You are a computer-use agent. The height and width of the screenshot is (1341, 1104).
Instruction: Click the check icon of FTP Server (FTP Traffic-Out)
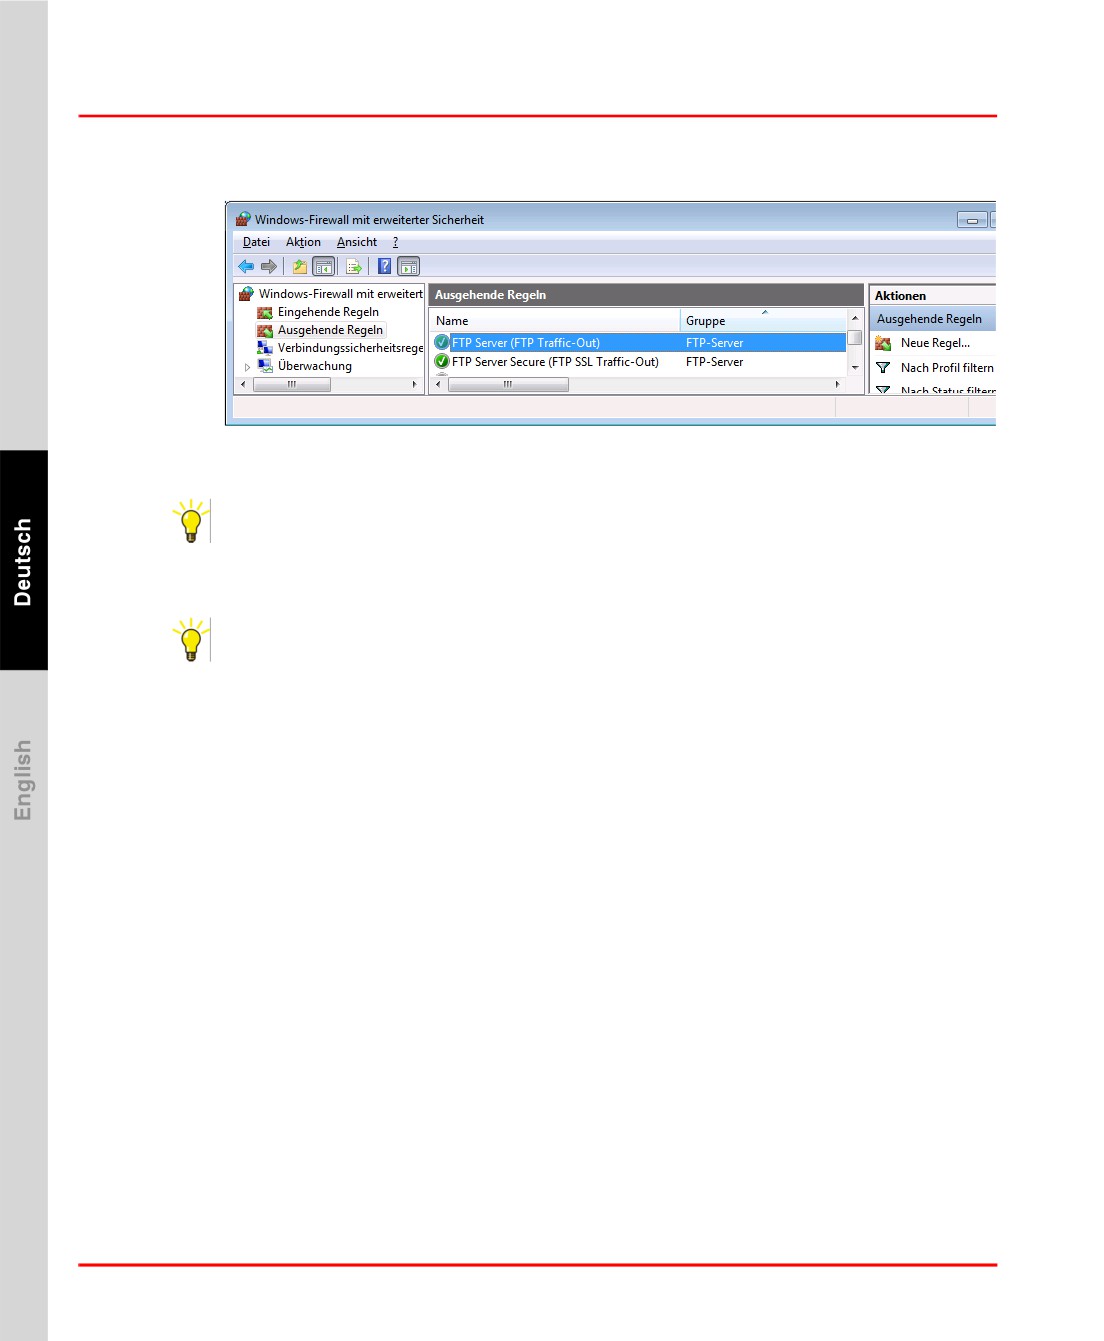(x=442, y=342)
